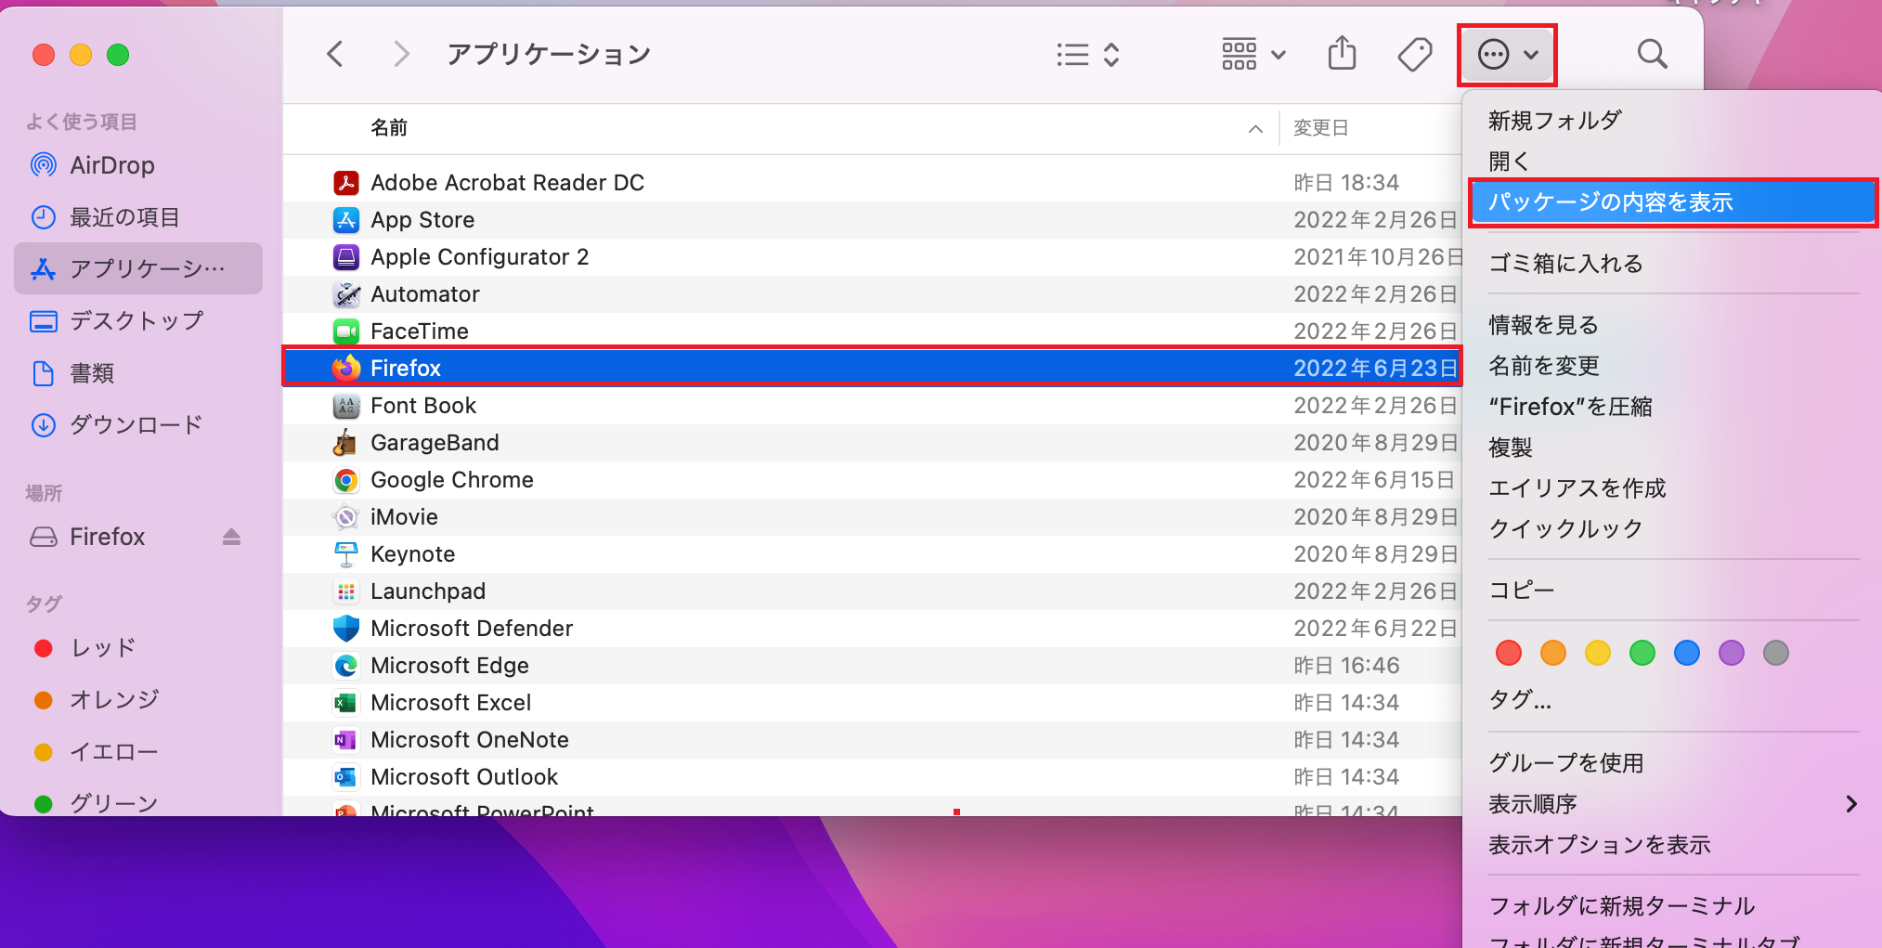Select the Font Book app icon

pyautogui.click(x=346, y=406)
